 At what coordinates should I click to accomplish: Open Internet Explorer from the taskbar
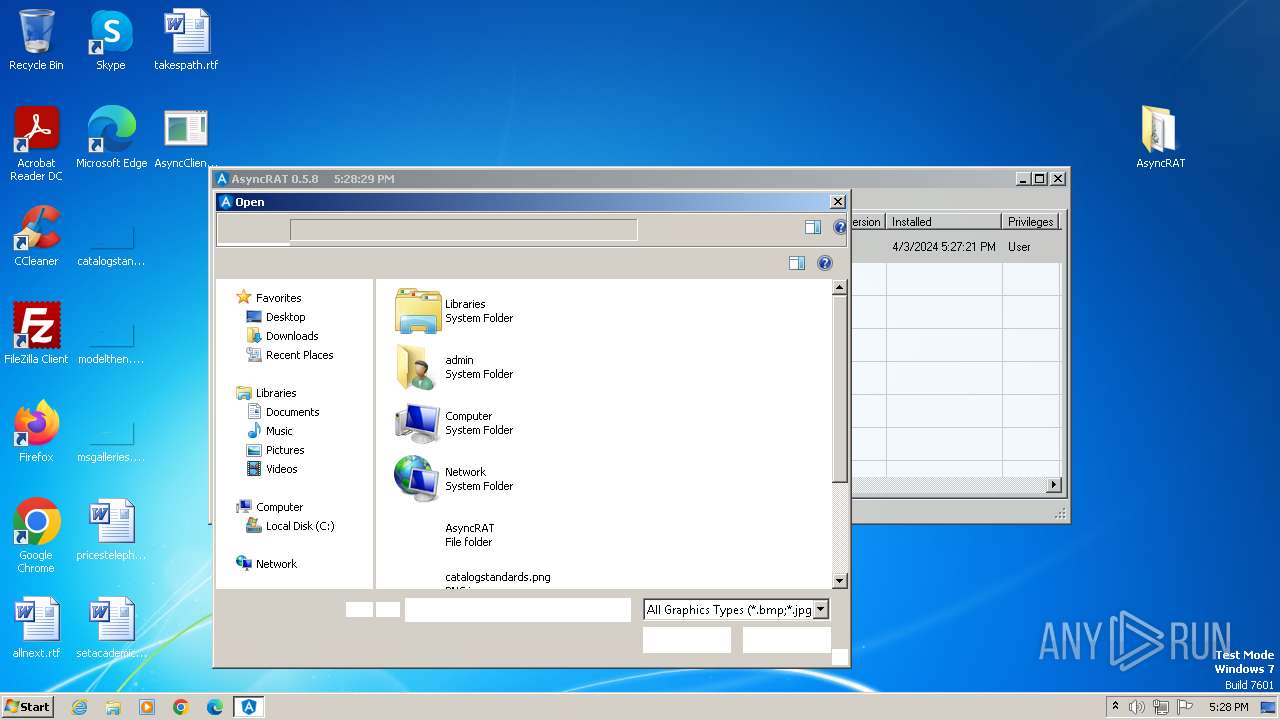(79, 707)
